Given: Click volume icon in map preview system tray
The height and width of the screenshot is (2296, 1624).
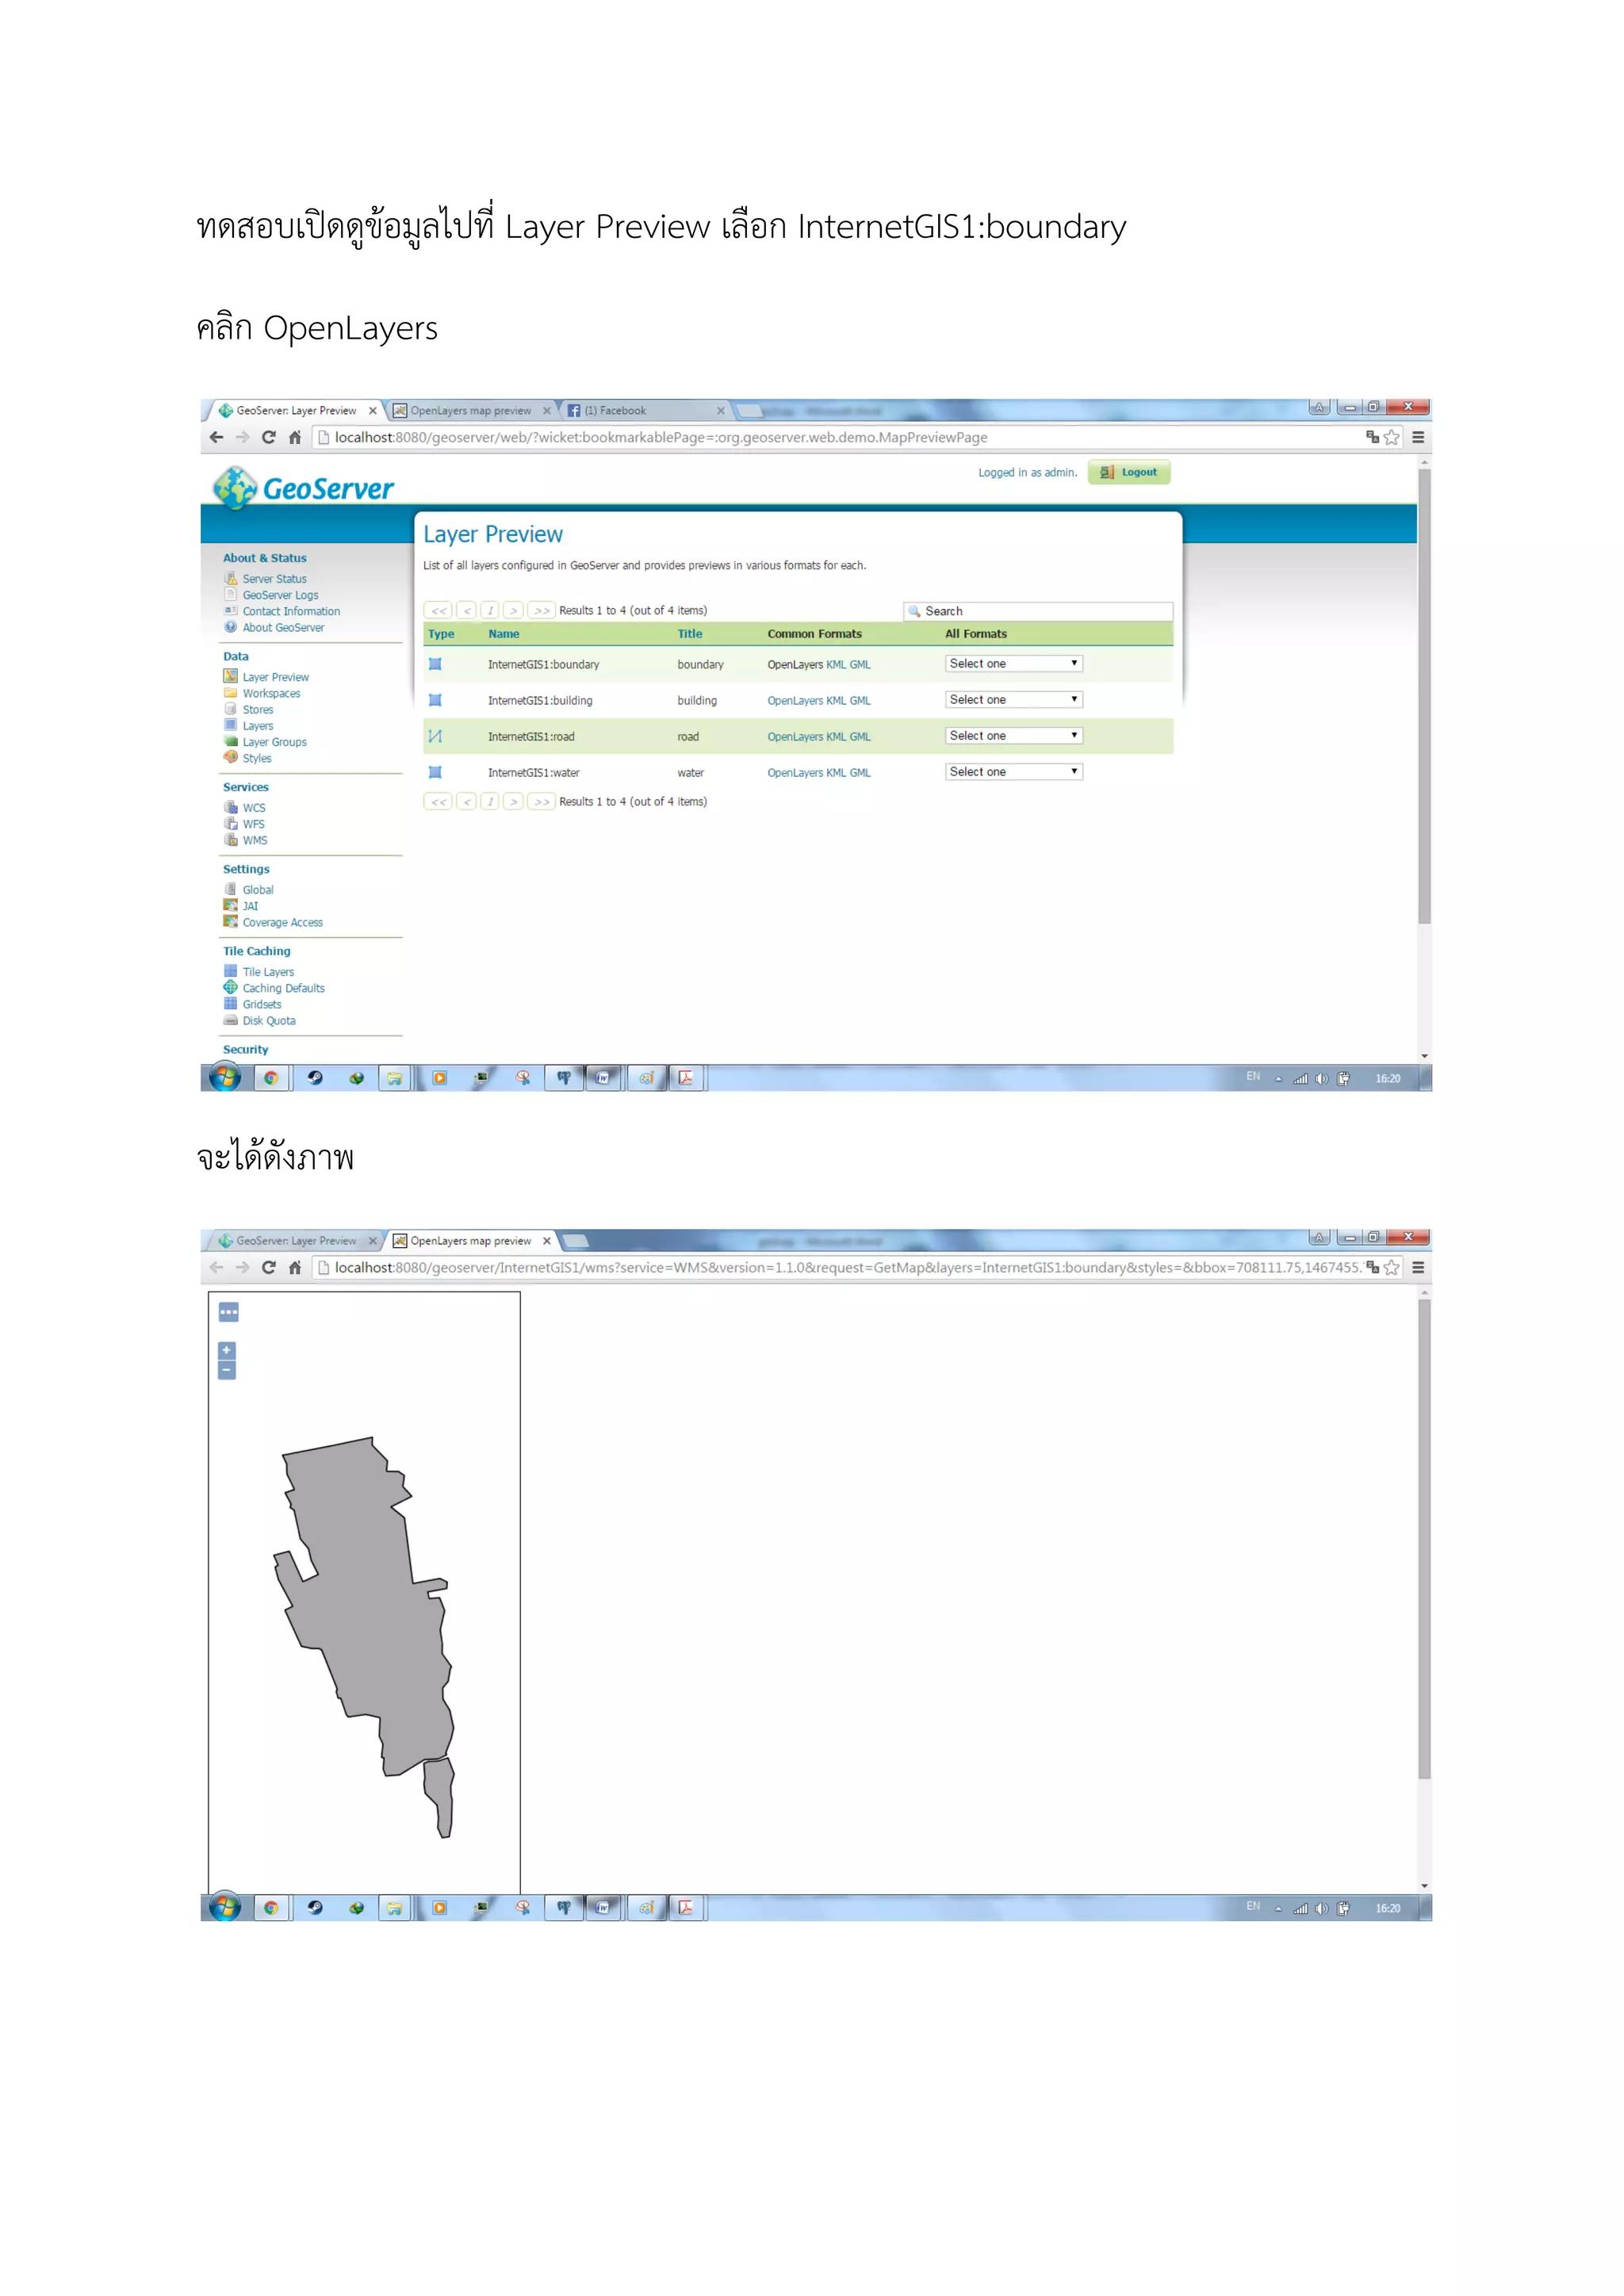Looking at the screenshot, I should pos(1322,1908).
